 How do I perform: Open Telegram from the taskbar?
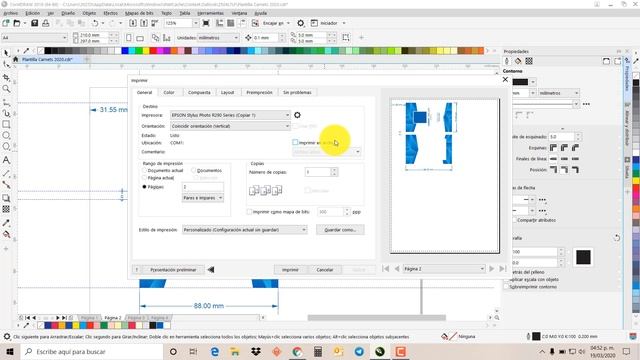(359, 351)
